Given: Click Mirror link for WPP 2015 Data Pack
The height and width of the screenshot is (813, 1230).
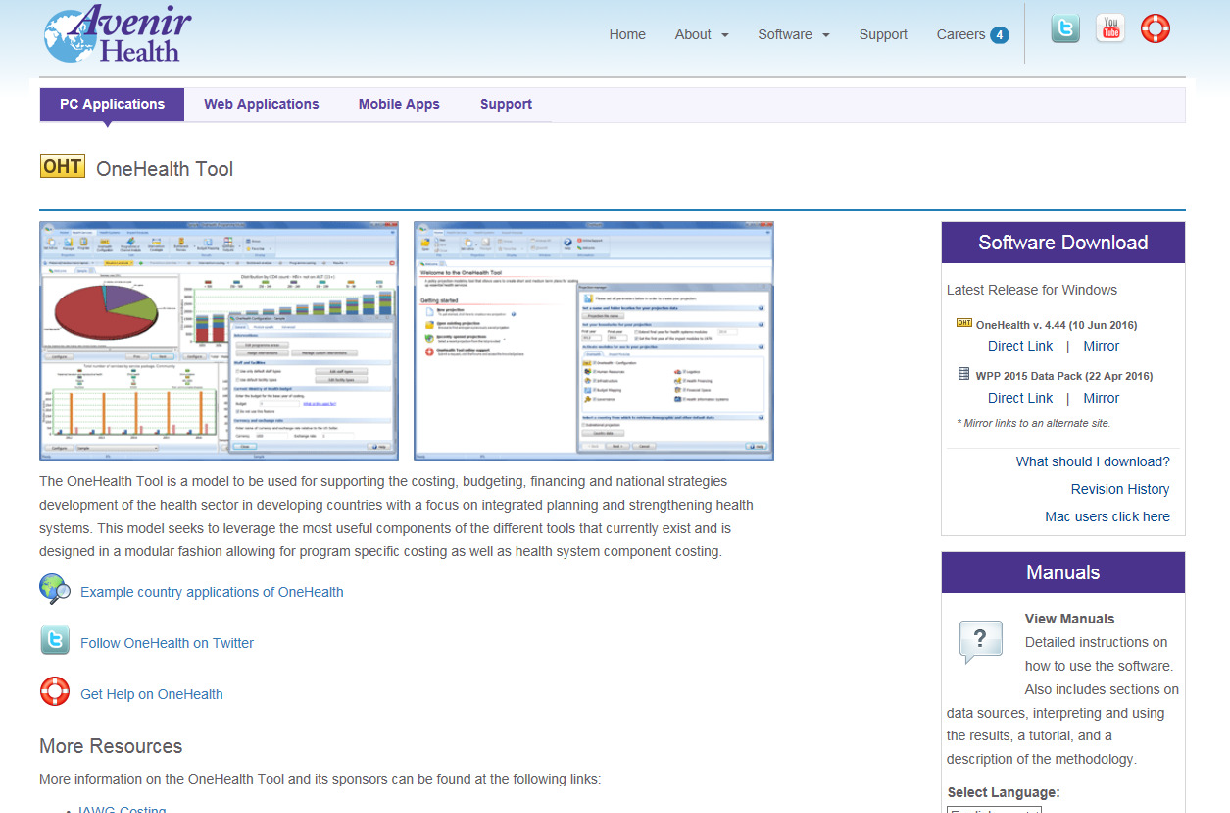Looking at the screenshot, I should tap(1101, 398).
